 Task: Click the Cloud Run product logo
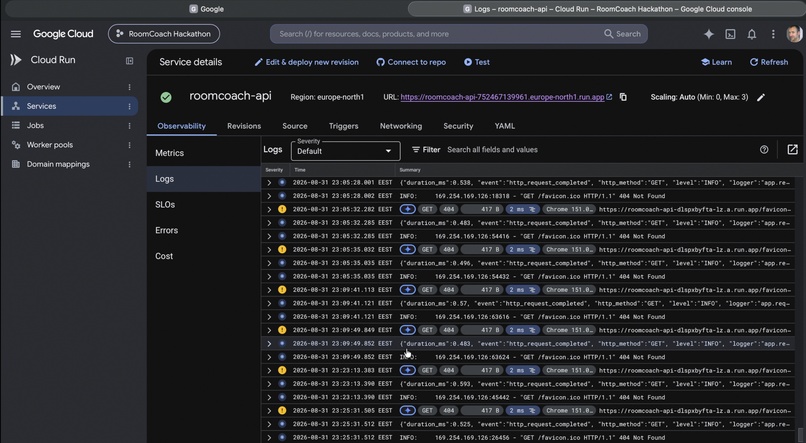tap(15, 60)
